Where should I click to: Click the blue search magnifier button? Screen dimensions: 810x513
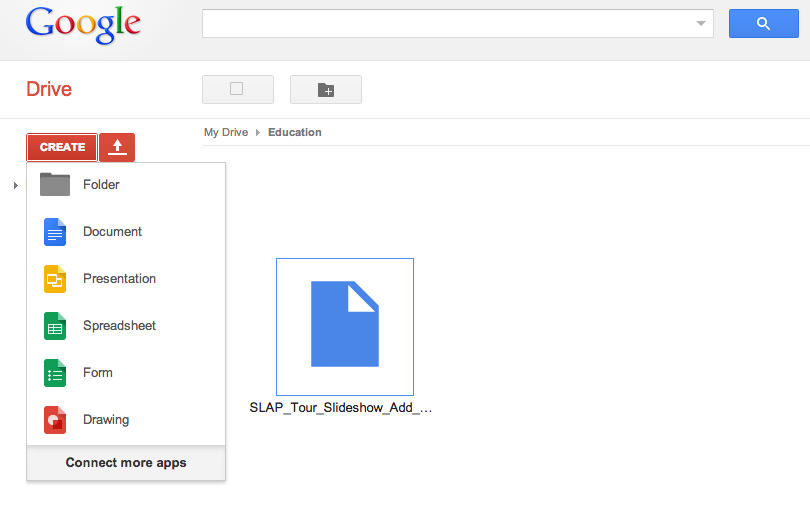point(764,23)
